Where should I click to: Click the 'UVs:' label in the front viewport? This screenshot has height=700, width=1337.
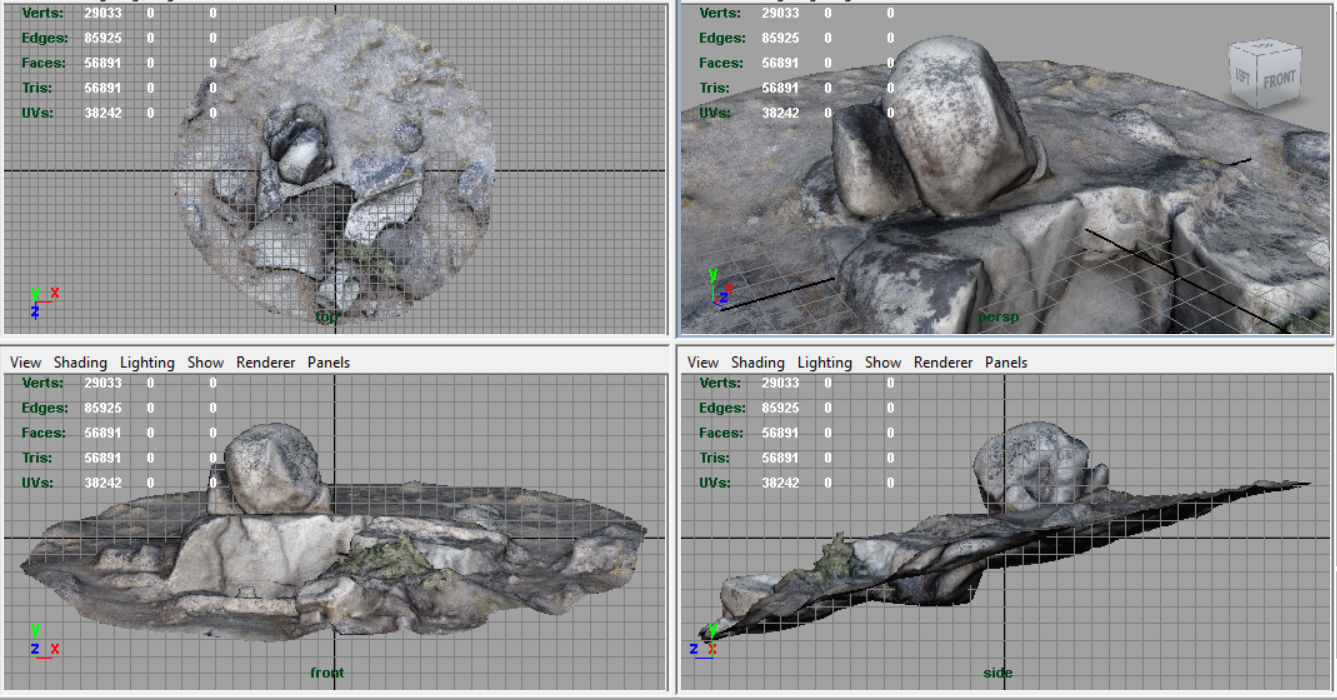[38, 483]
